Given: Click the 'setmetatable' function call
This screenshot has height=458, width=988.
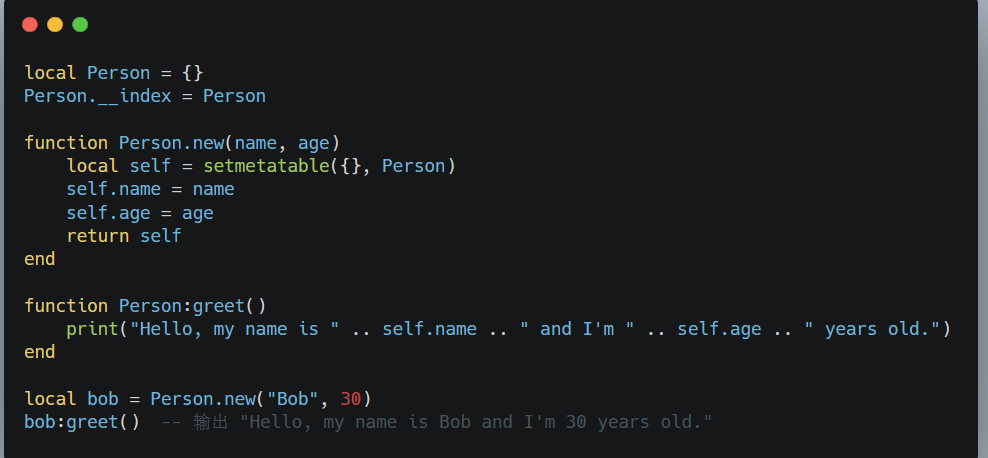Looking at the screenshot, I should click(x=266, y=166).
